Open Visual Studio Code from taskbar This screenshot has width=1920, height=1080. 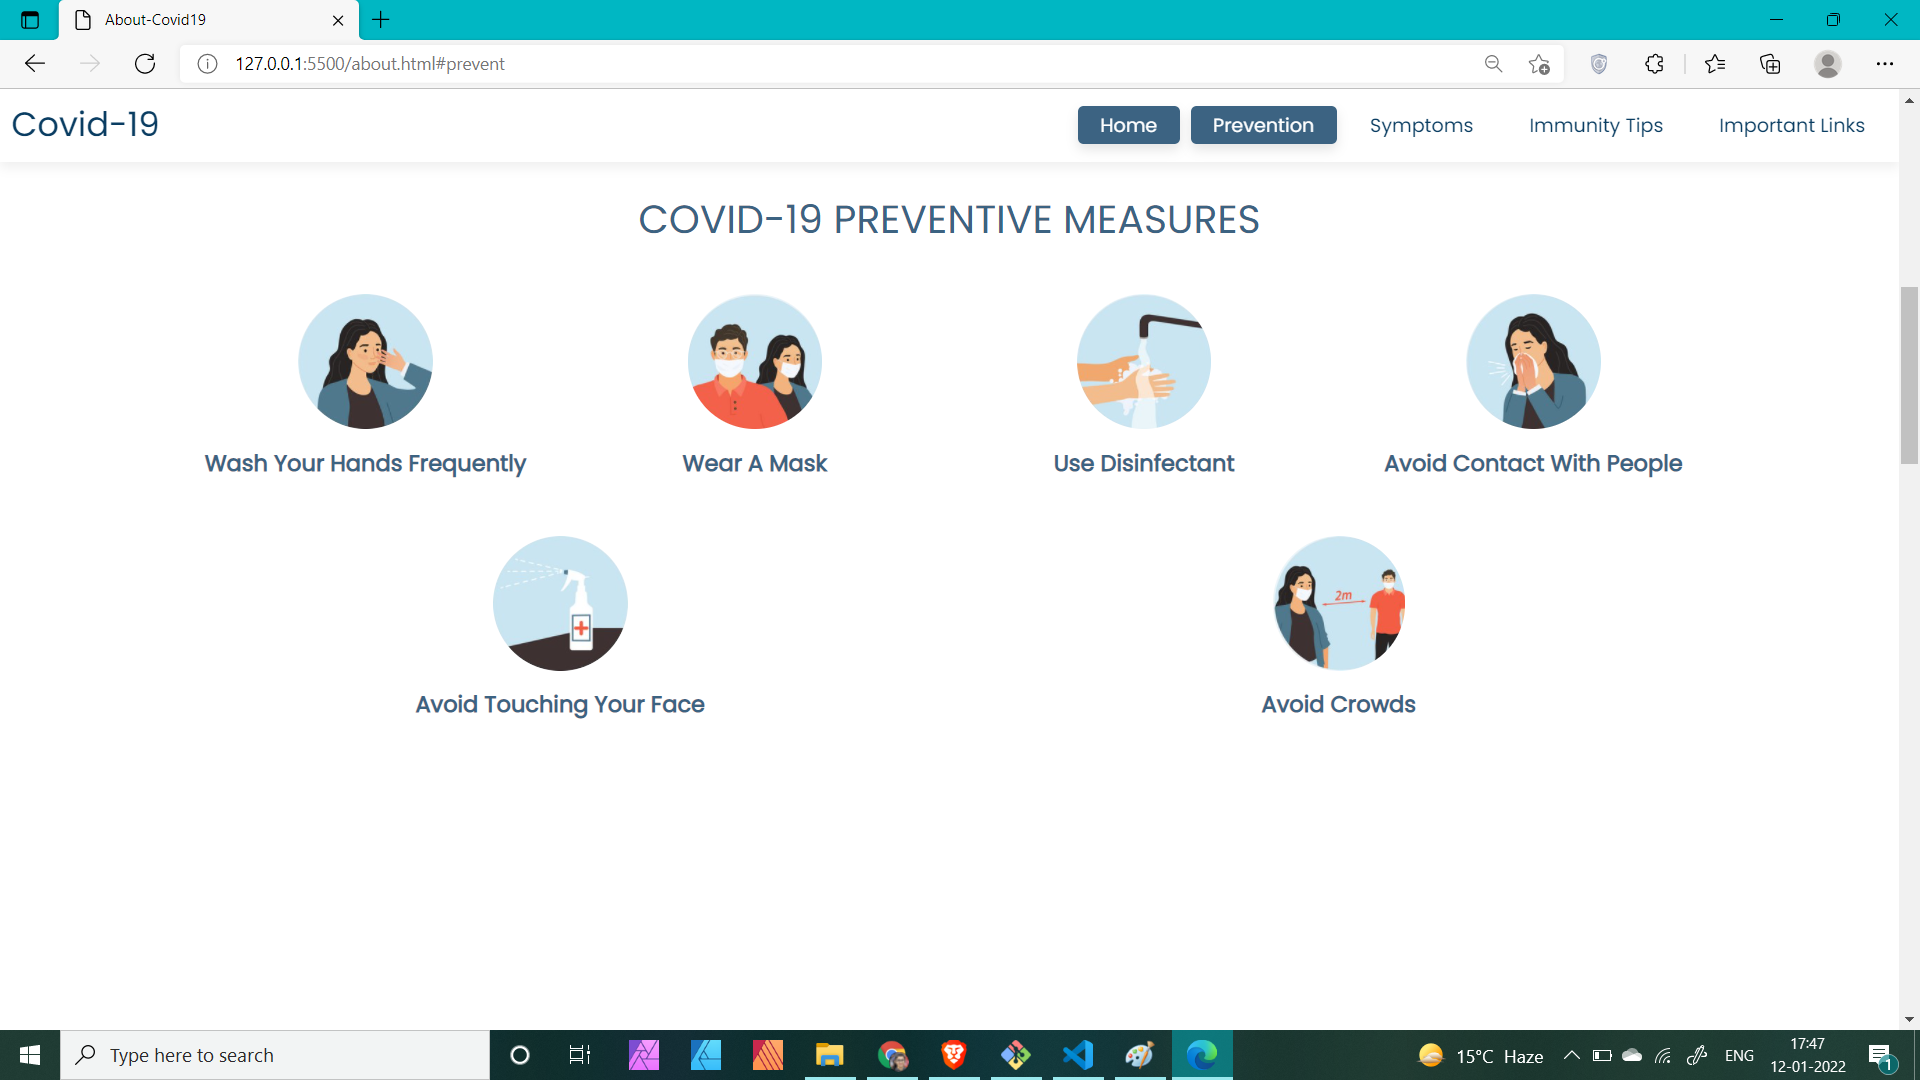(x=1078, y=1055)
